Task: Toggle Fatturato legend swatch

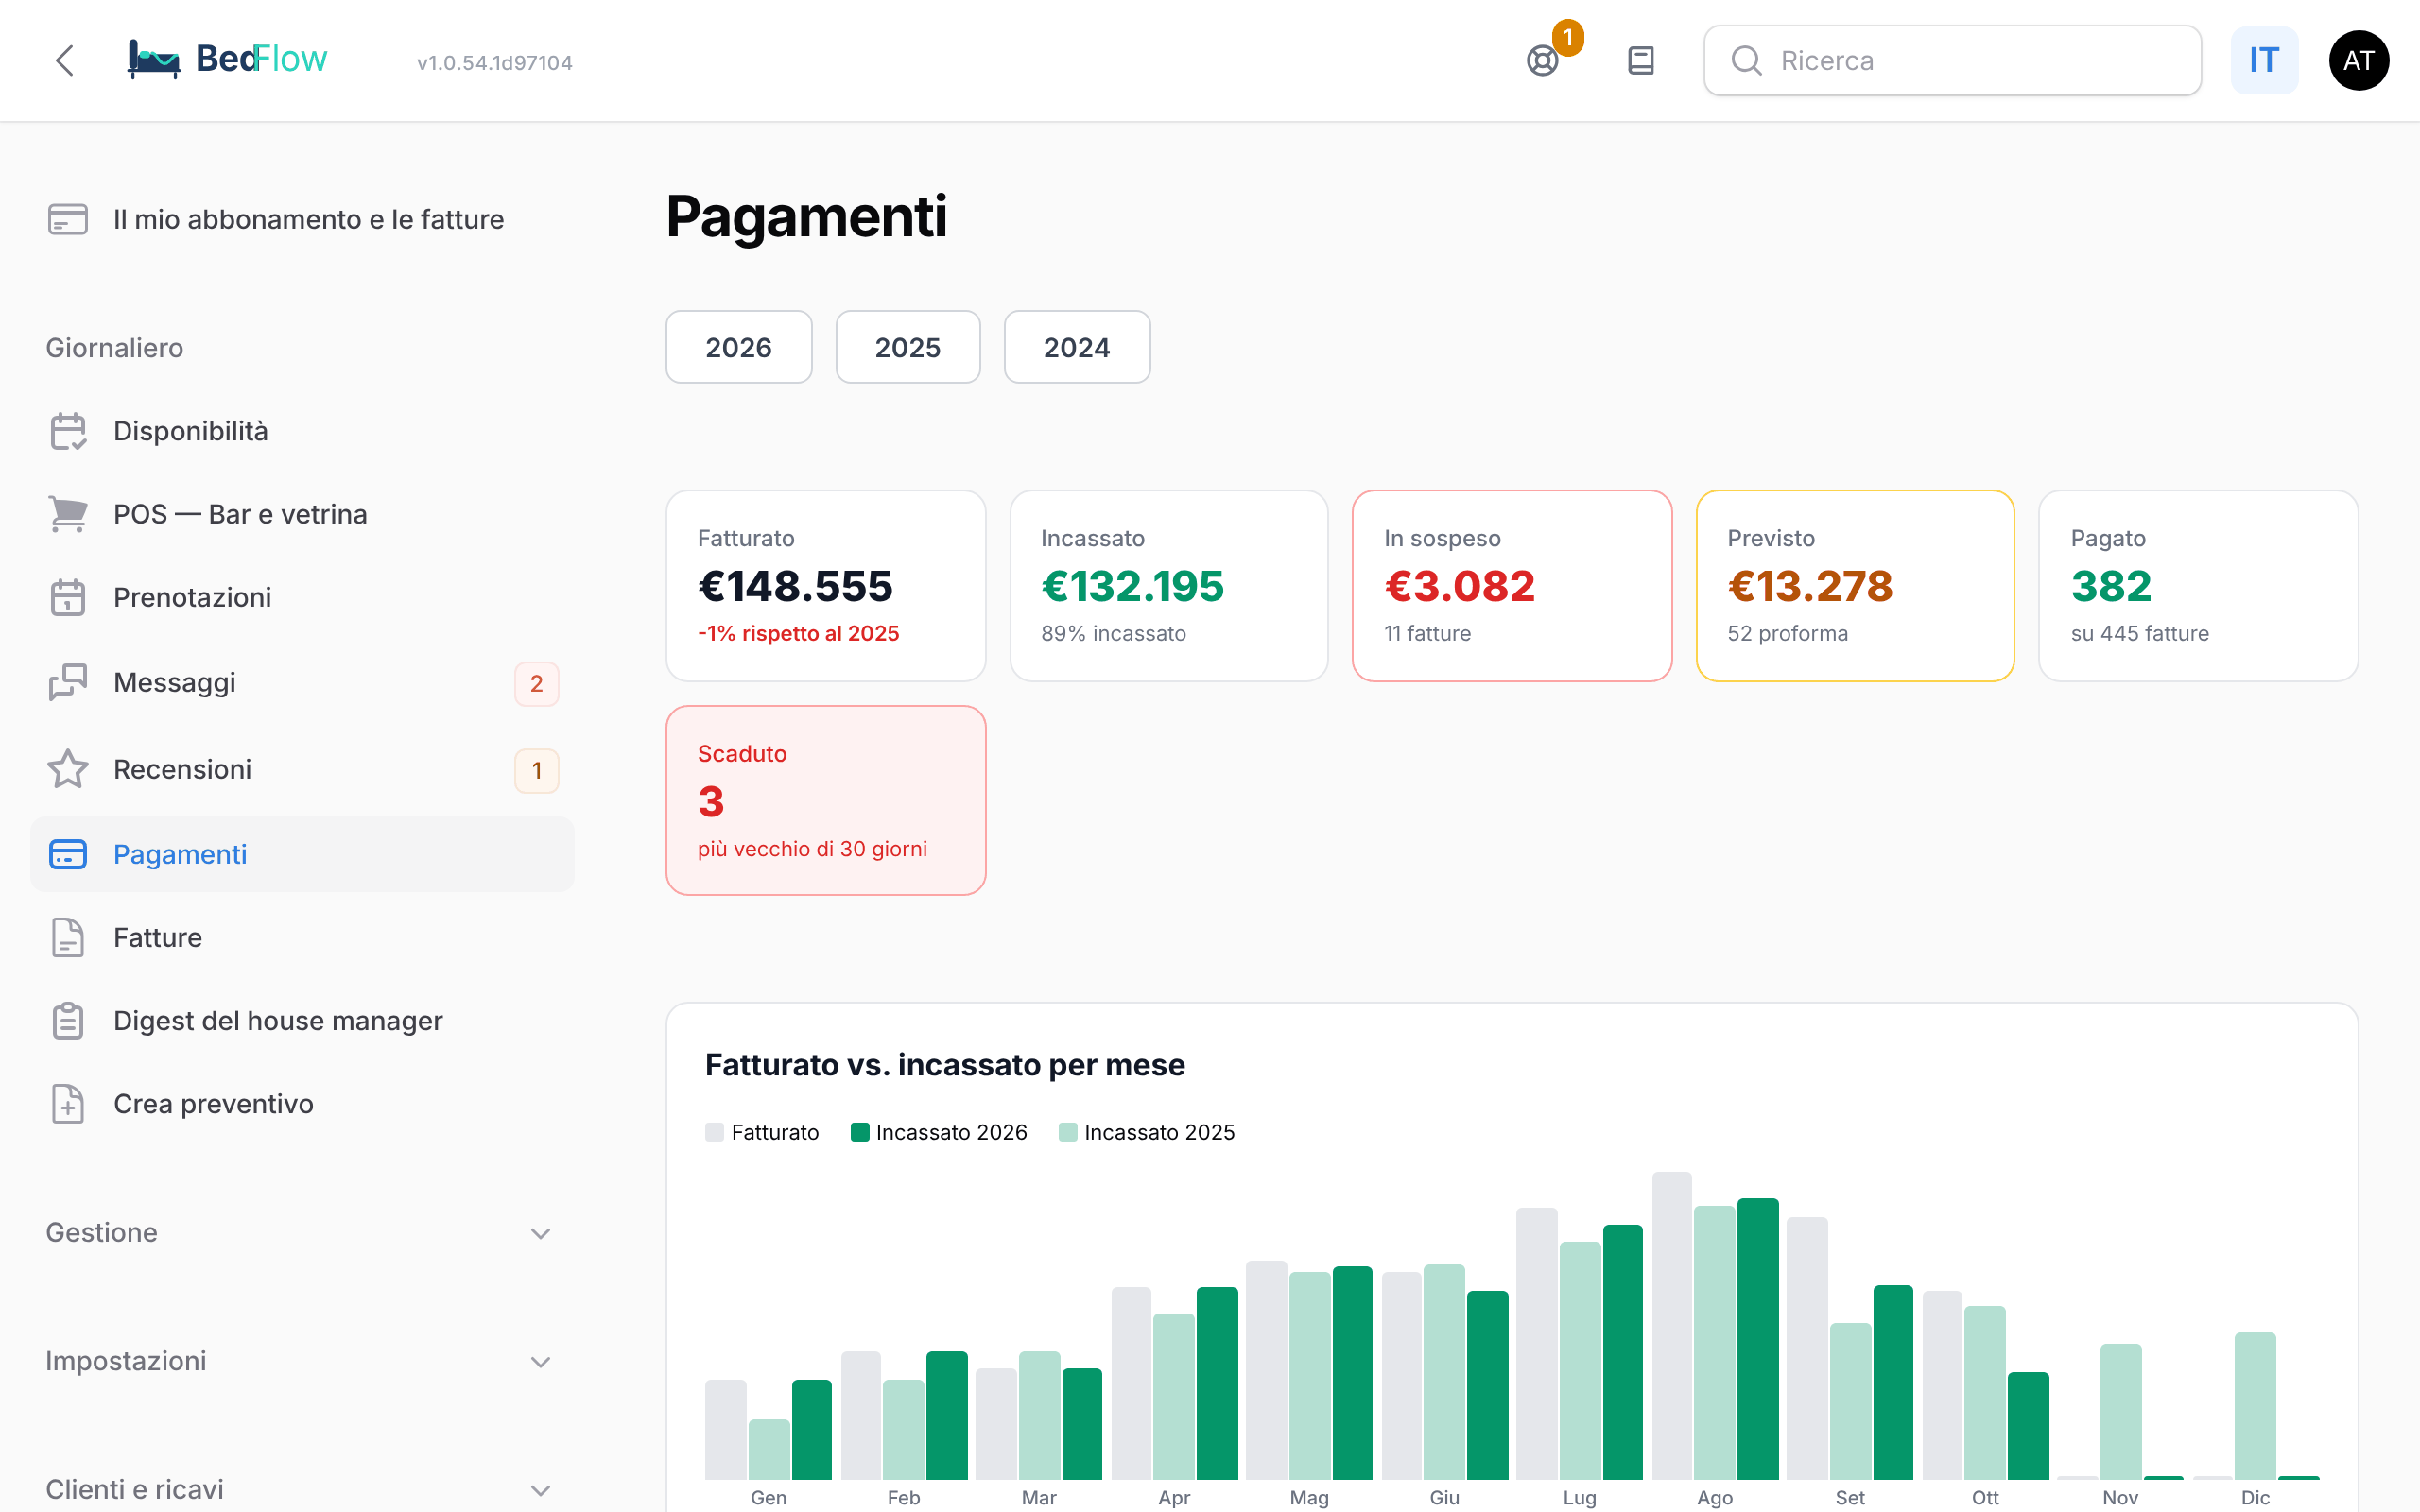Action: point(714,1132)
